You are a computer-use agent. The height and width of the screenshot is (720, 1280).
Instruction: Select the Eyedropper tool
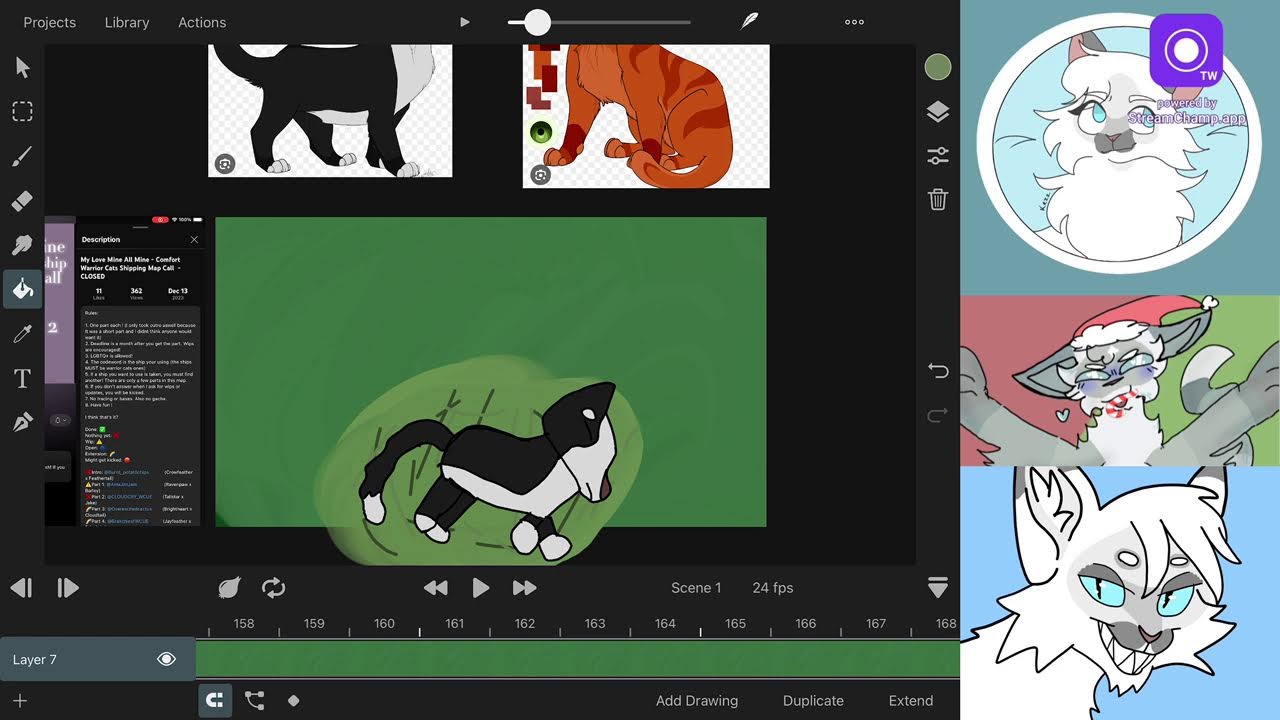pos(22,334)
